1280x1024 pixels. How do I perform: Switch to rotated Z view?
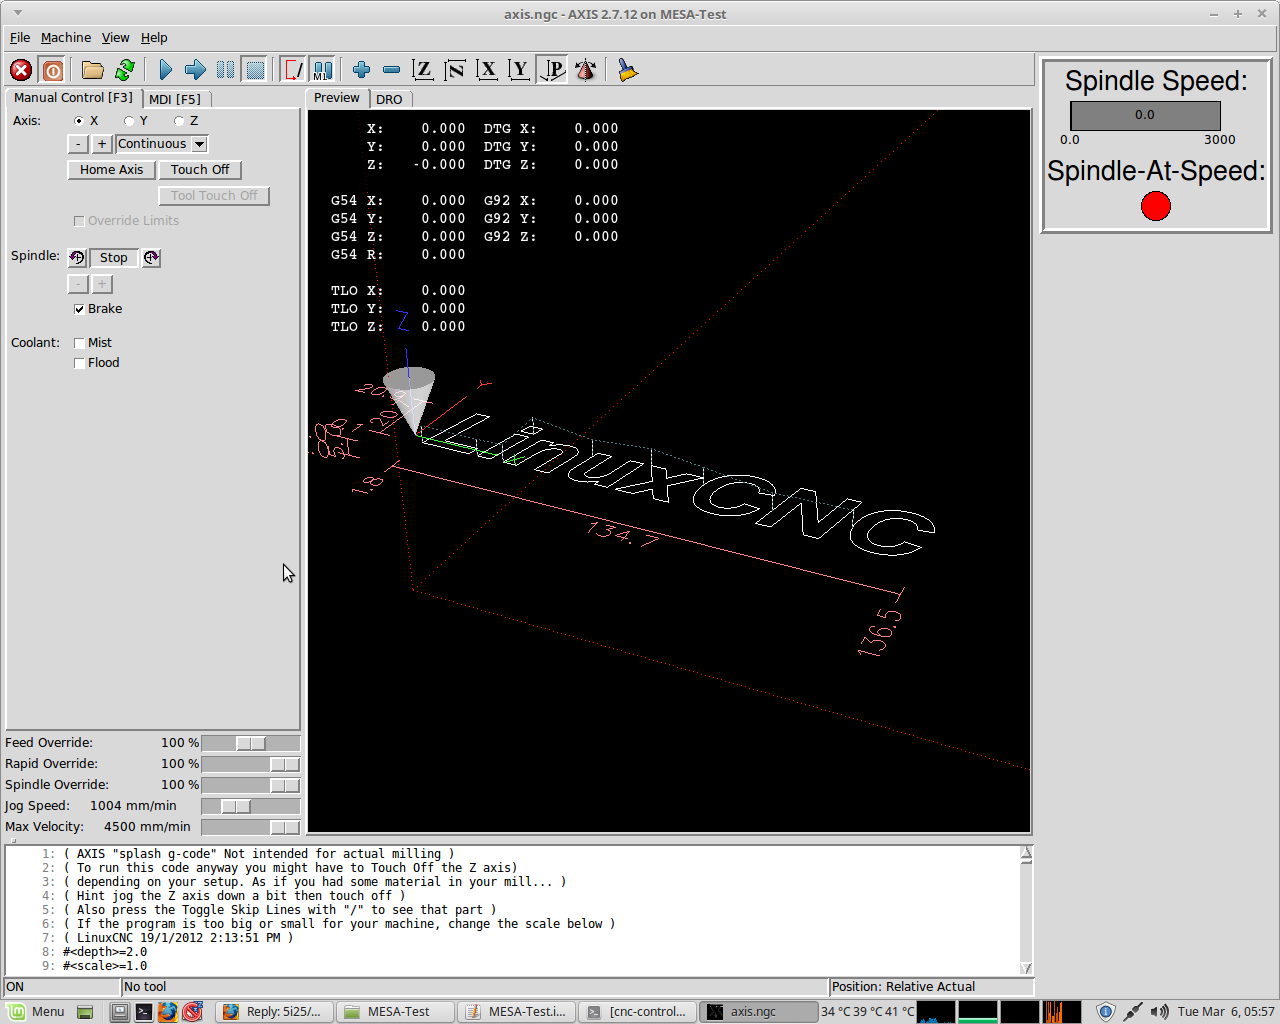click(455, 70)
